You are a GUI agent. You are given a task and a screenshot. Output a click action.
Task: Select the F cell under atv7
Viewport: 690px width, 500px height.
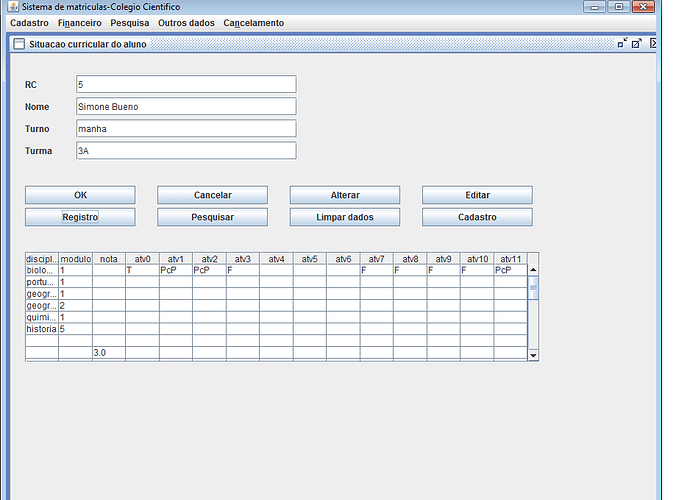[x=377, y=270]
